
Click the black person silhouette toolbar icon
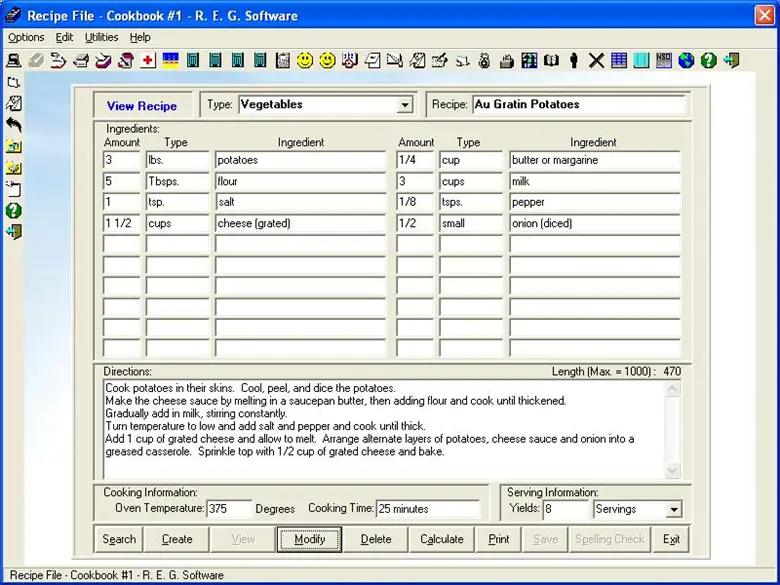tap(573, 61)
